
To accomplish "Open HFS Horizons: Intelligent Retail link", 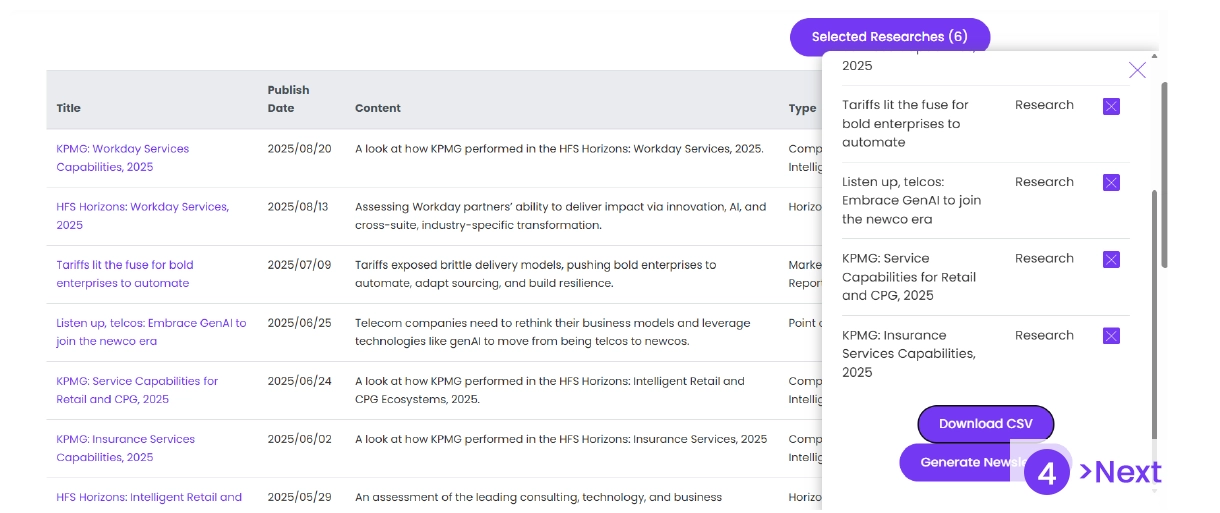I will [149, 497].
